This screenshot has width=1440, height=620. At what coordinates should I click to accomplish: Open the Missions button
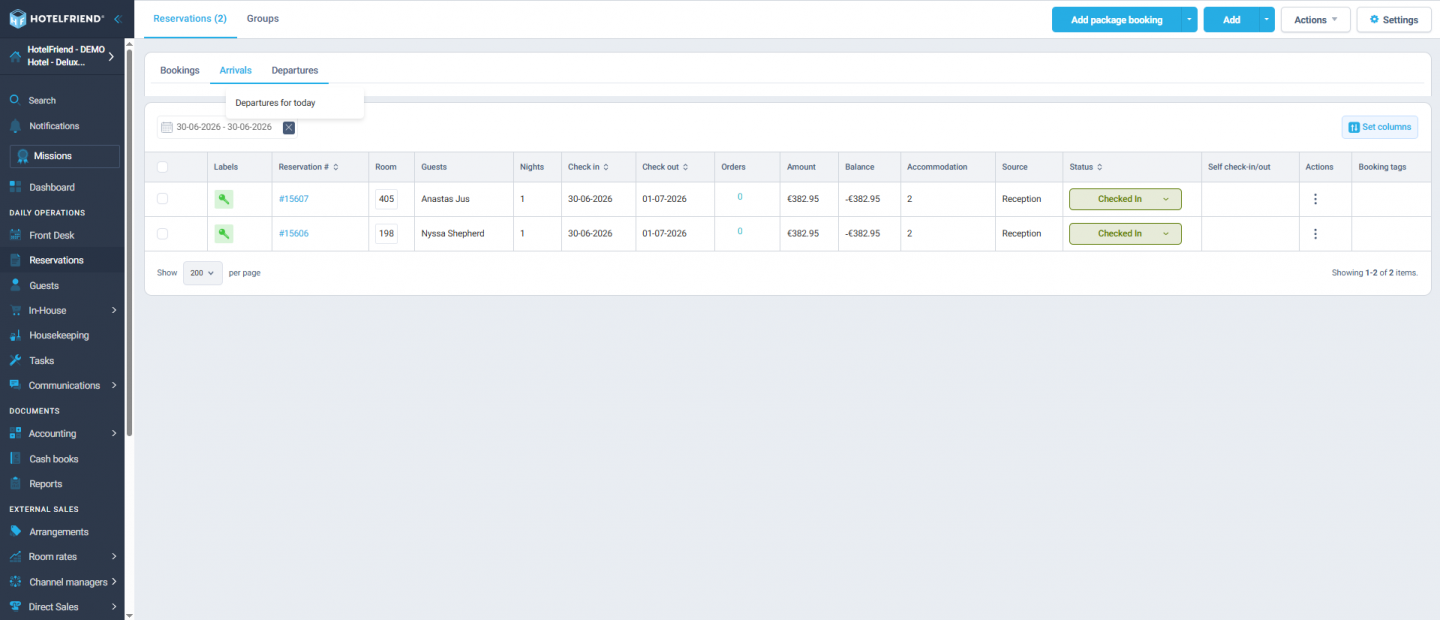pos(64,156)
